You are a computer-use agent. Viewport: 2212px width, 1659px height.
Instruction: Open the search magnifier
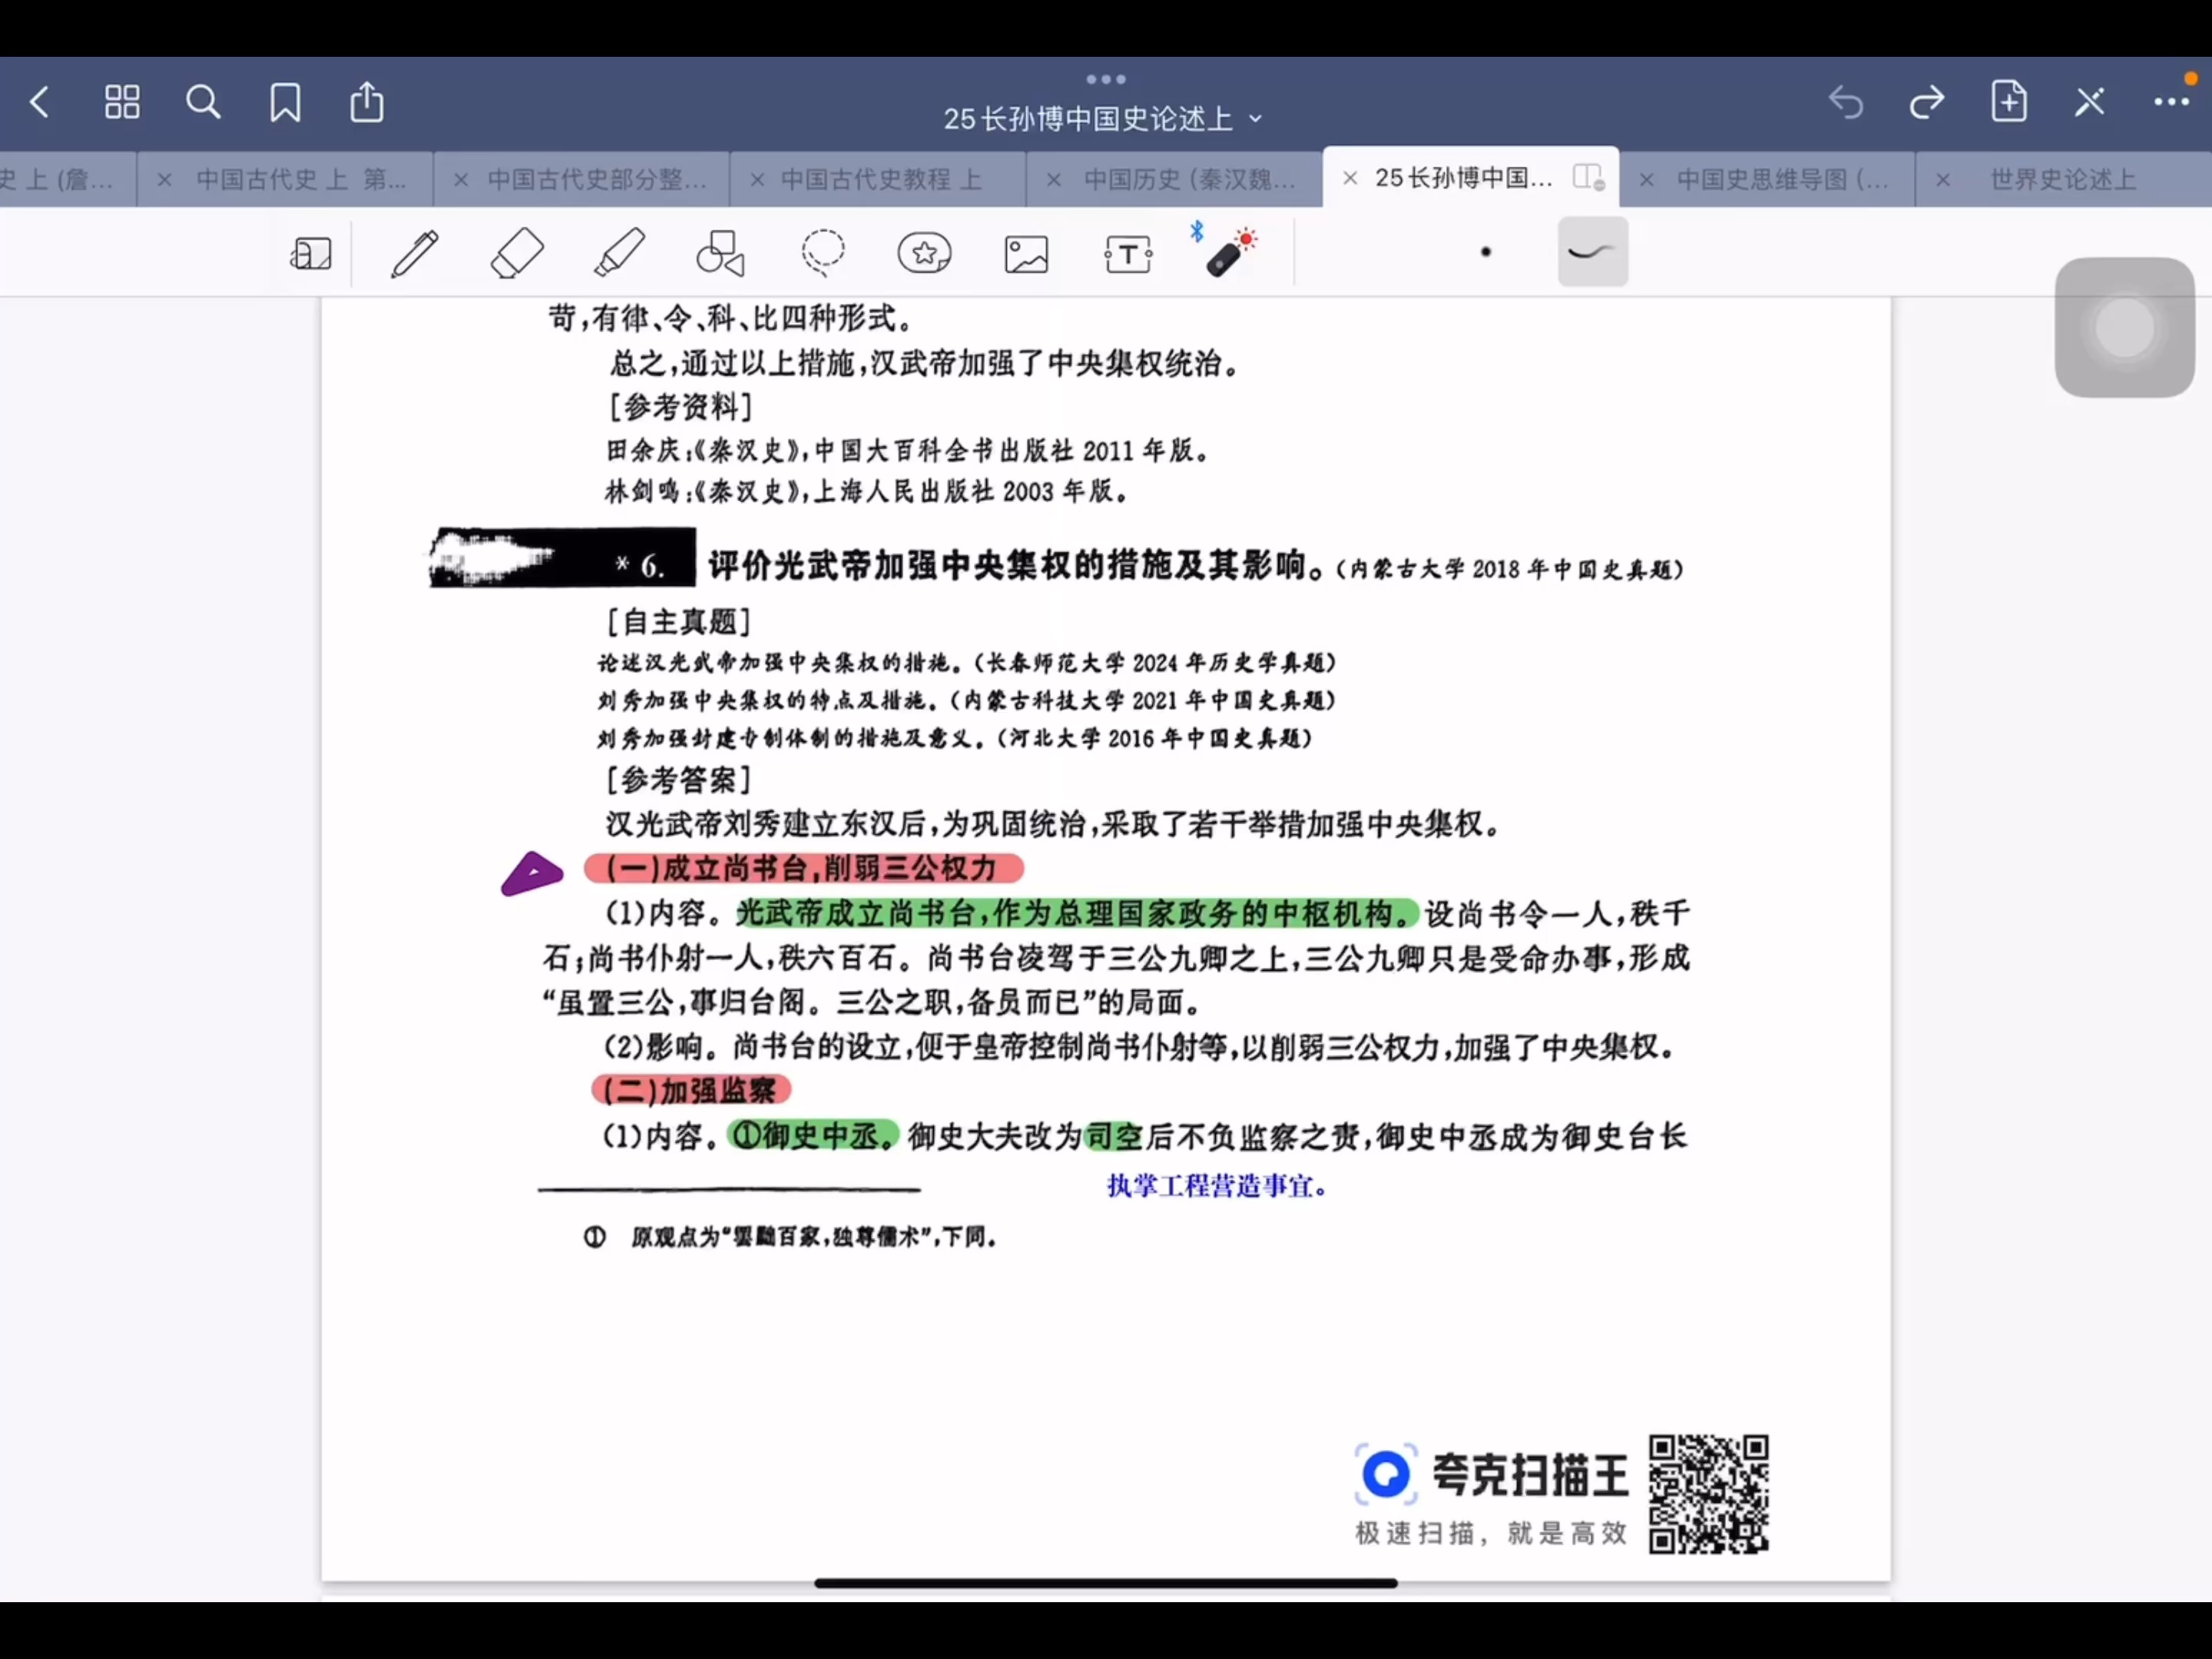click(x=203, y=101)
